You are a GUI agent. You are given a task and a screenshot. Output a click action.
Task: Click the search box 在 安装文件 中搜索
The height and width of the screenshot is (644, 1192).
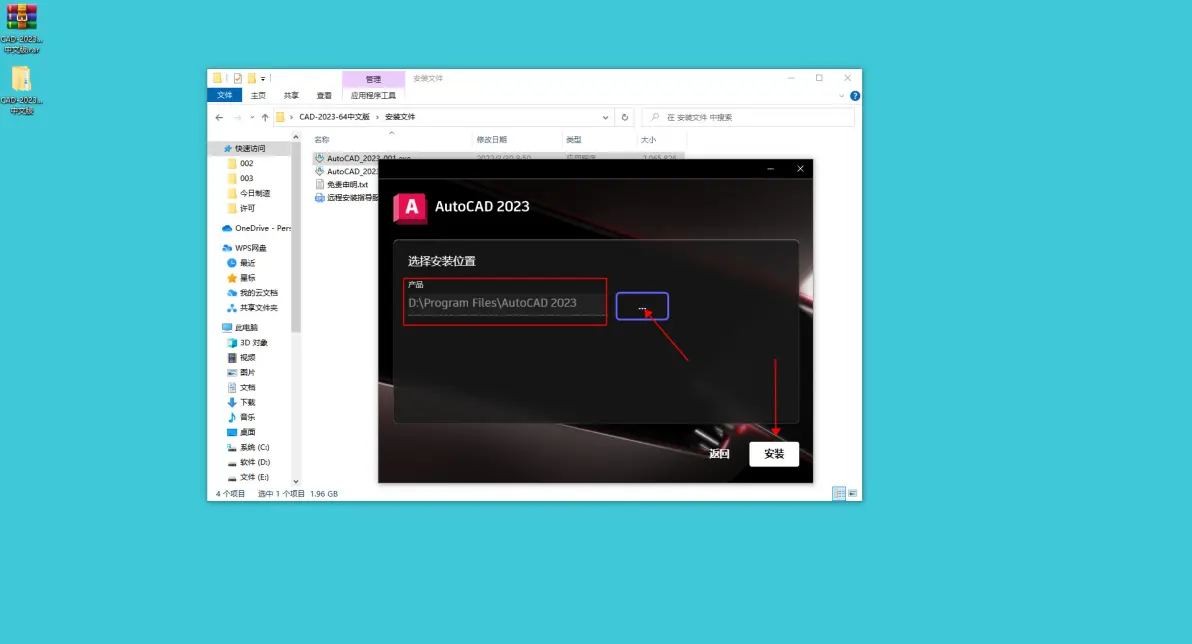pyautogui.click(x=749, y=117)
